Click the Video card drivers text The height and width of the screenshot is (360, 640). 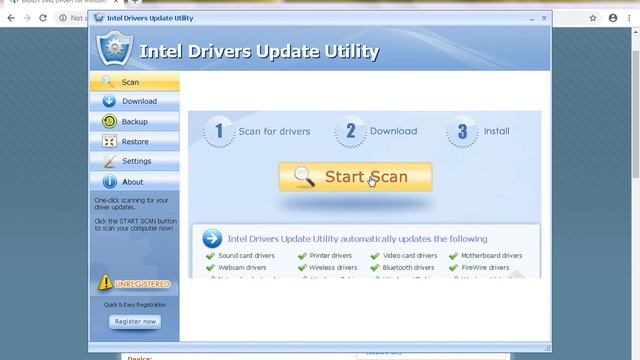point(410,256)
